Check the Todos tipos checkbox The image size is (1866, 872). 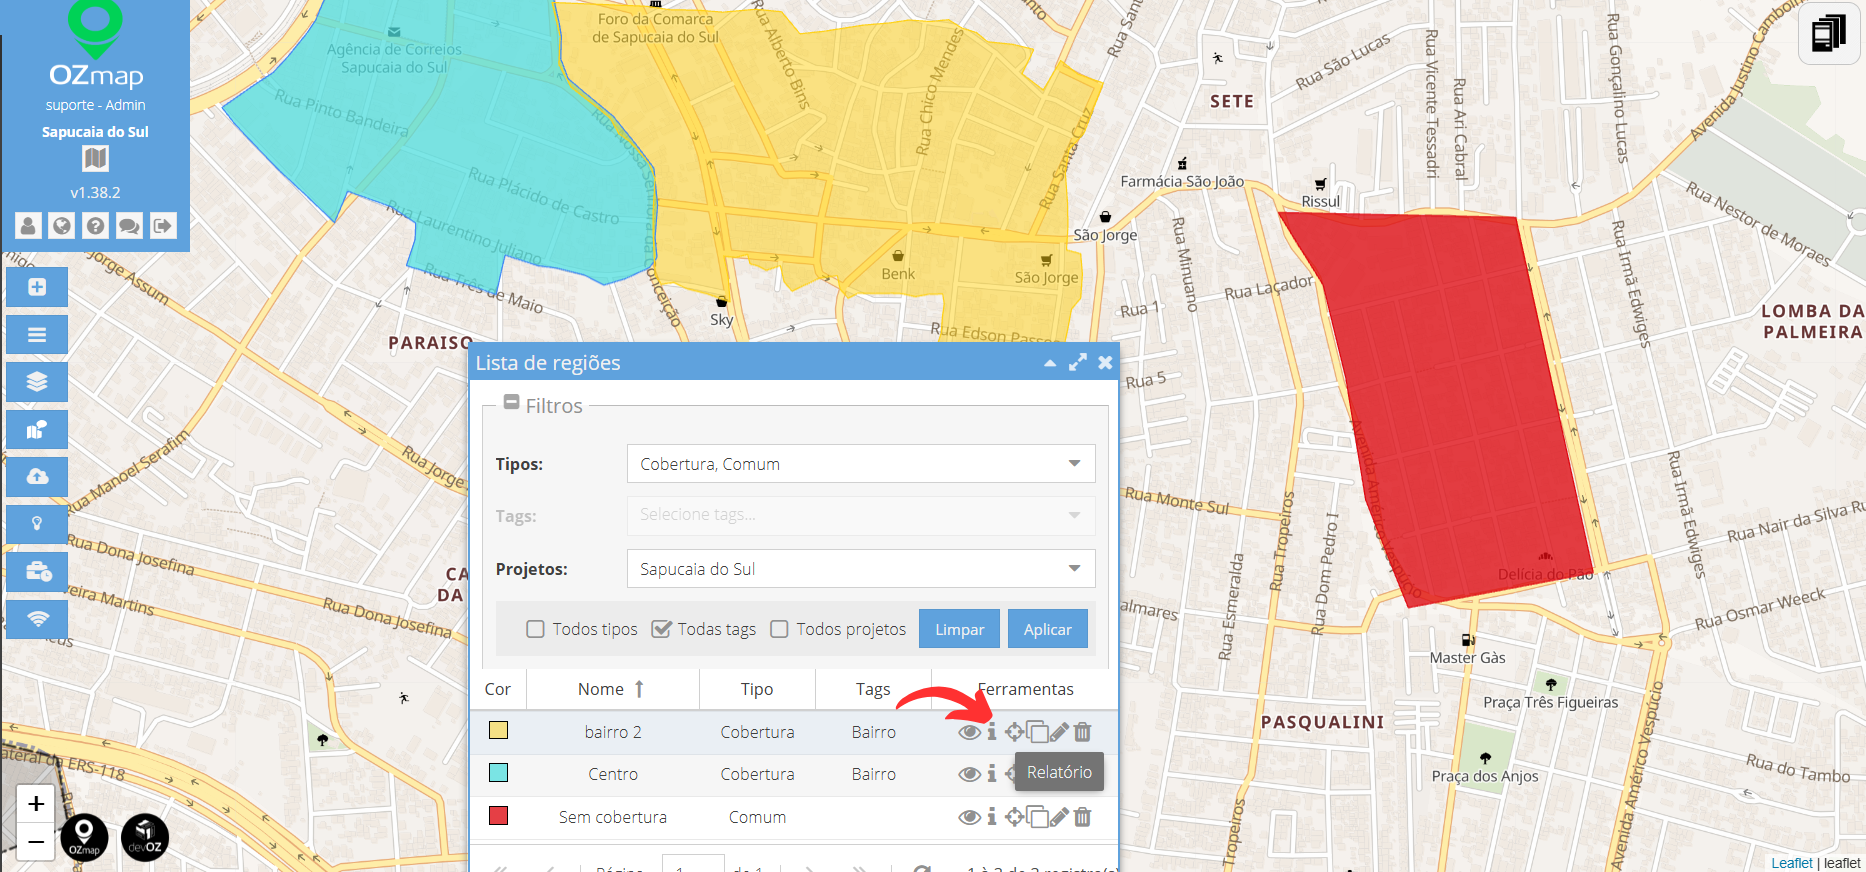535,629
